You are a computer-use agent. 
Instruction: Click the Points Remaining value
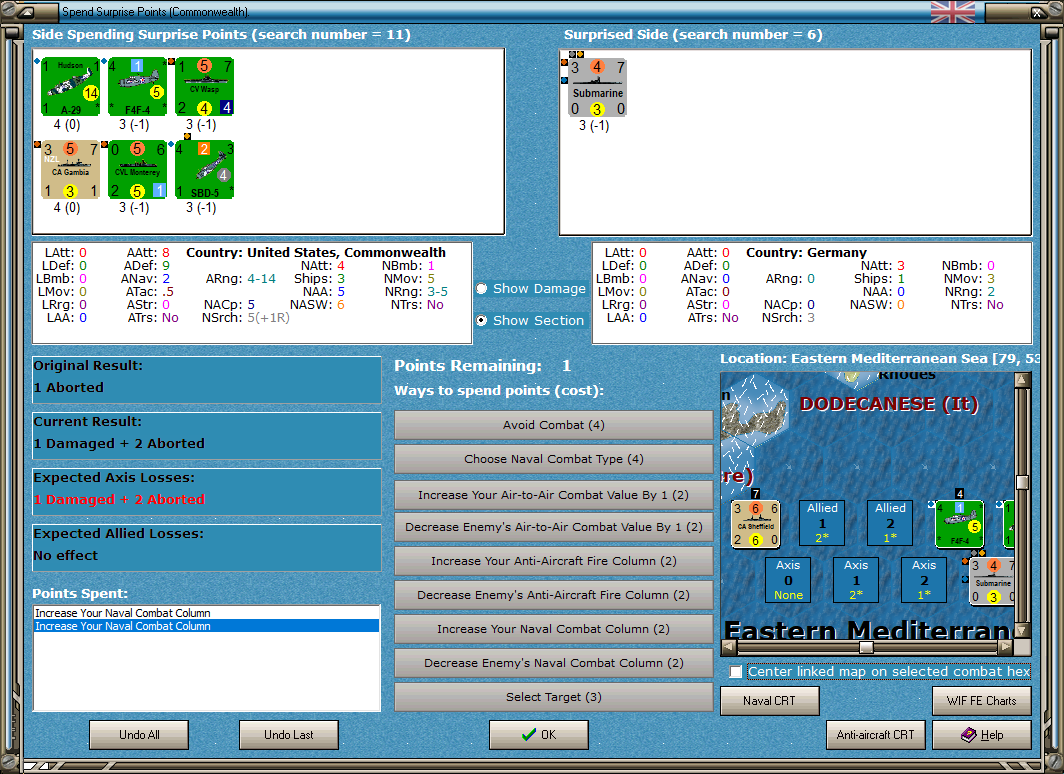(567, 366)
